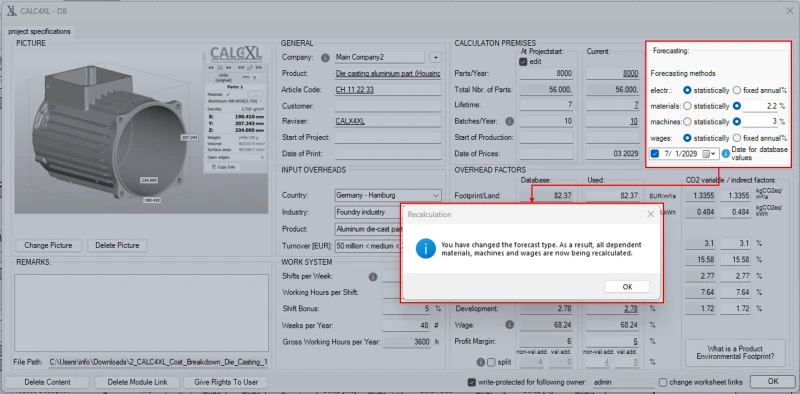
Task: Click OK in the Recalculation dialog
Action: click(627, 287)
